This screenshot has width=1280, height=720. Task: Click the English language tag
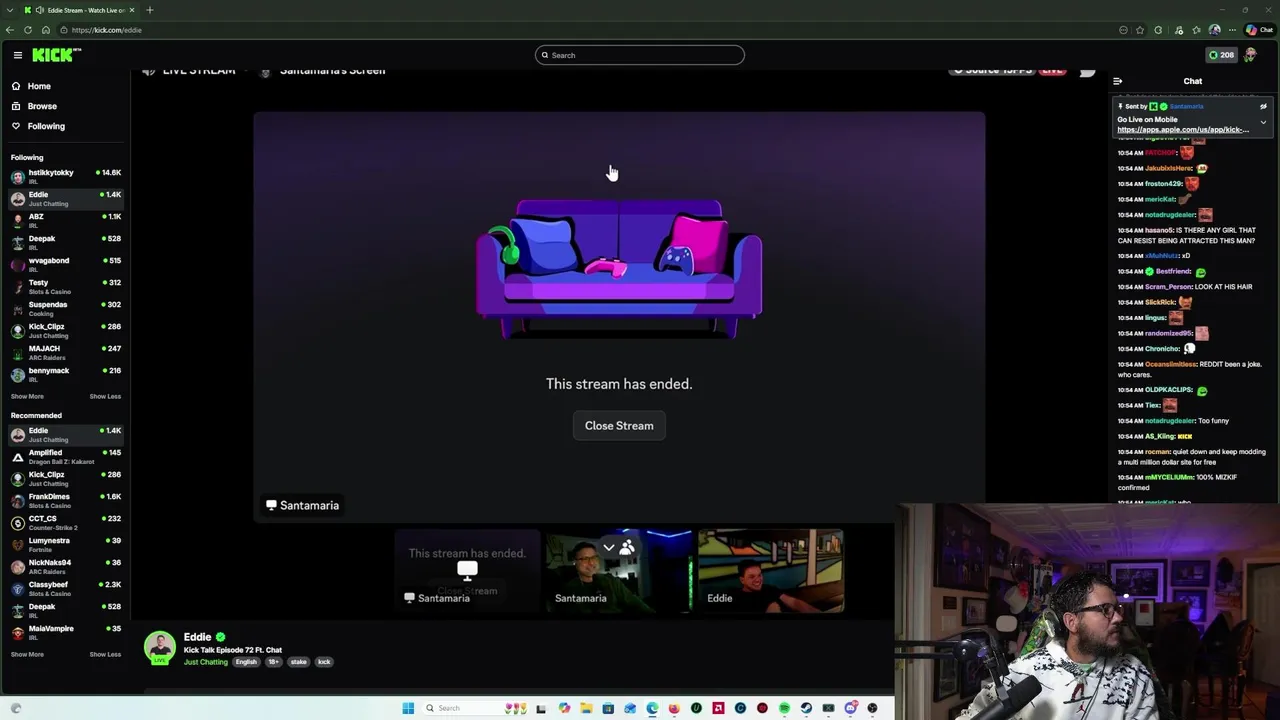[x=246, y=662]
